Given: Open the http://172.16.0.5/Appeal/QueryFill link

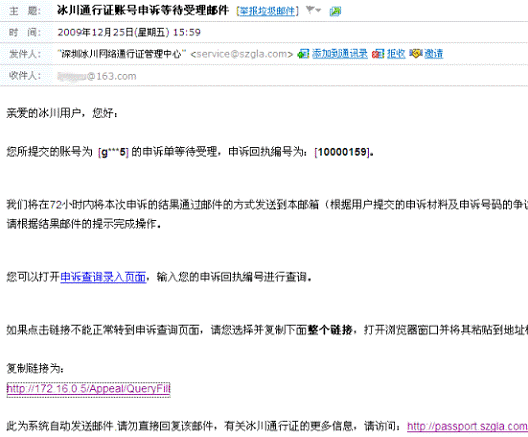Looking at the screenshot, I should (89, 389).
